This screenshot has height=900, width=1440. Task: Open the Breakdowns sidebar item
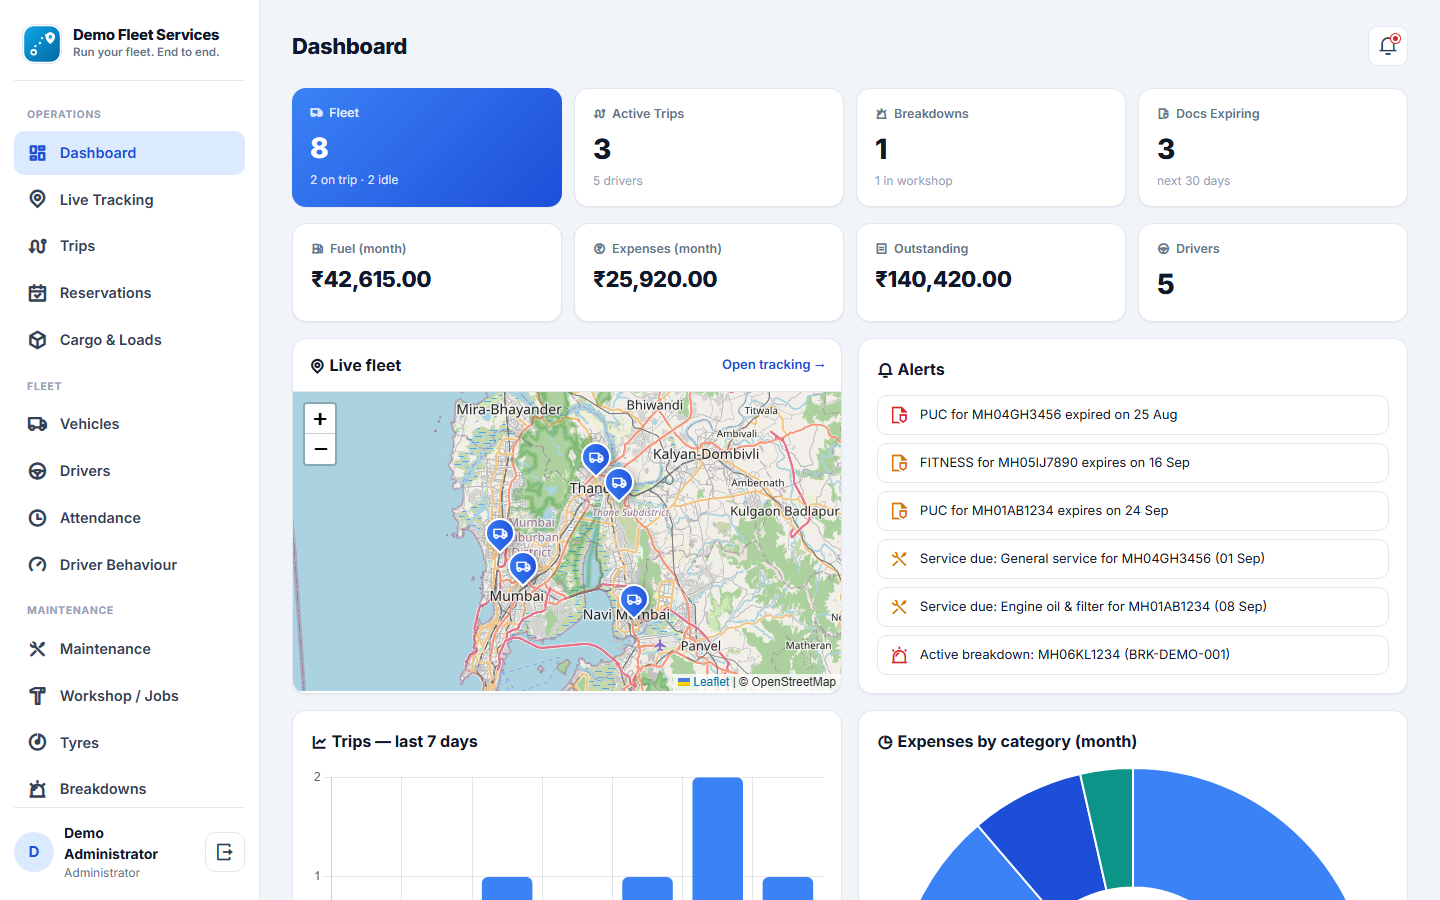point(129,789)
